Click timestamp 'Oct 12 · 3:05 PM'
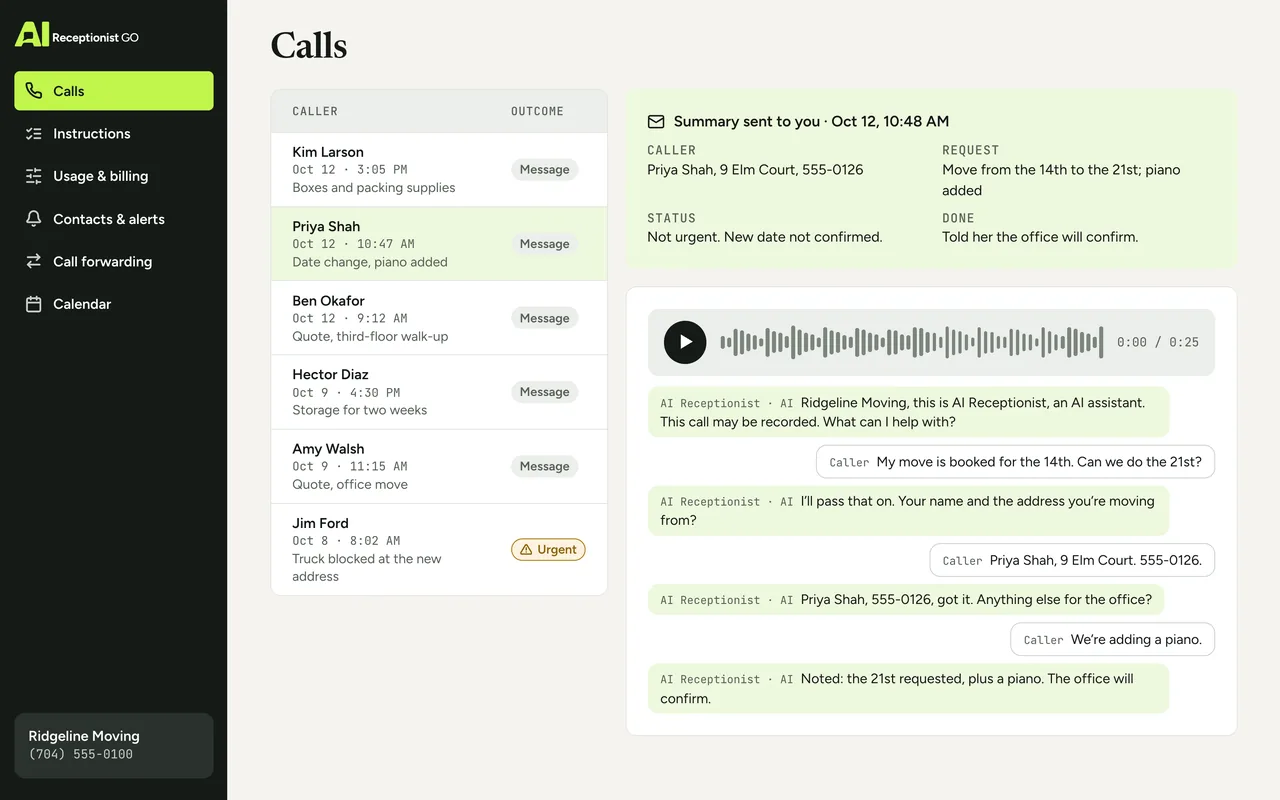Screen dimensions: 1280x800 tap(349, 170)
